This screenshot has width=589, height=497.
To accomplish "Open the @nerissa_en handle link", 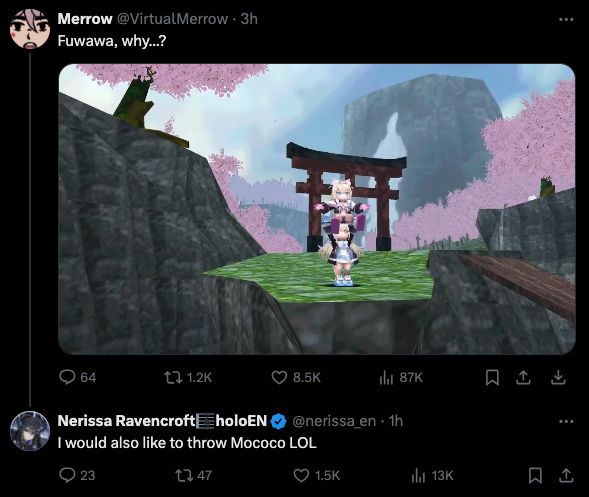I will point(334,421).
